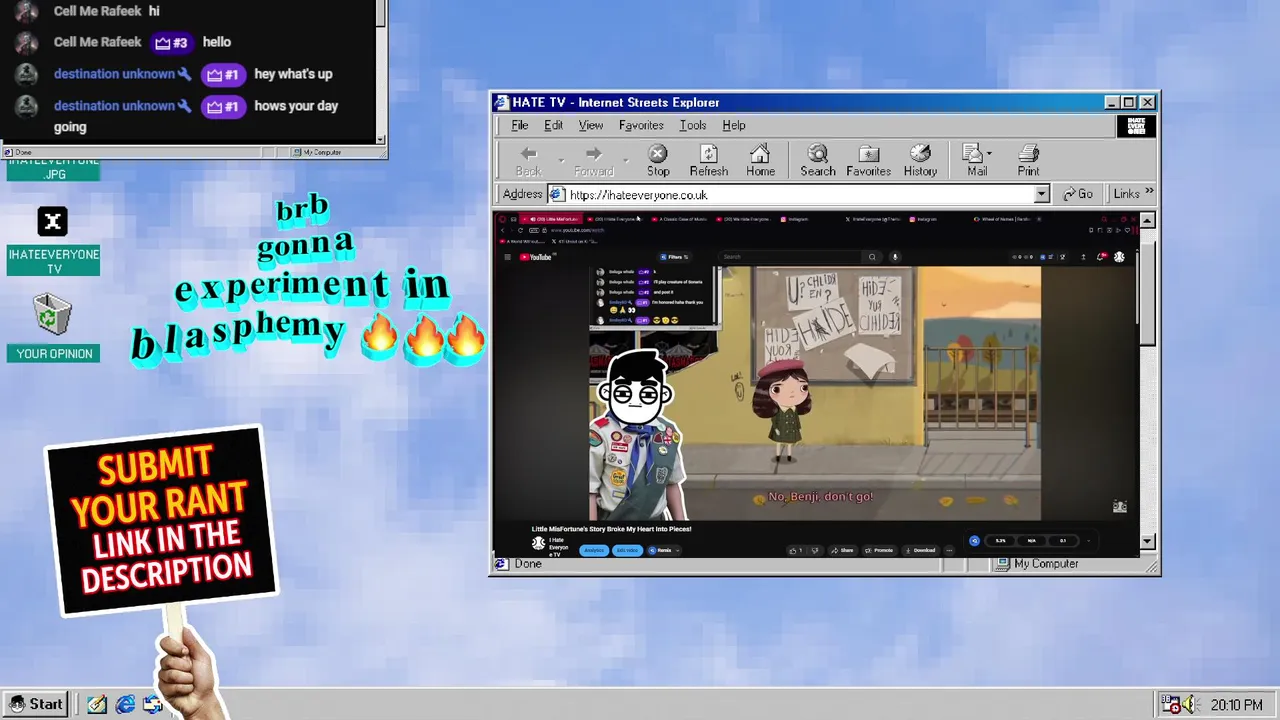Image resolution: width=1280 pixels, height=720 pixels.
Task: Open the History toolbar icon
Action: 920,153
